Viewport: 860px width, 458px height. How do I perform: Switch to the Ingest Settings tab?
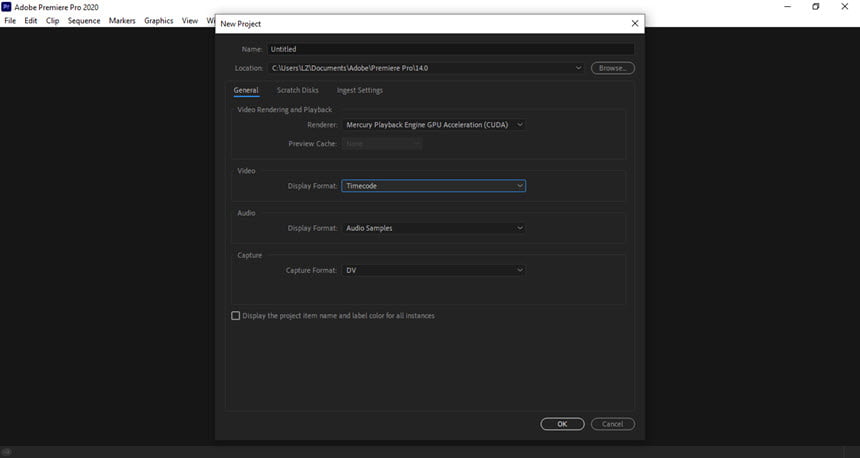click(x=360, y=90)
